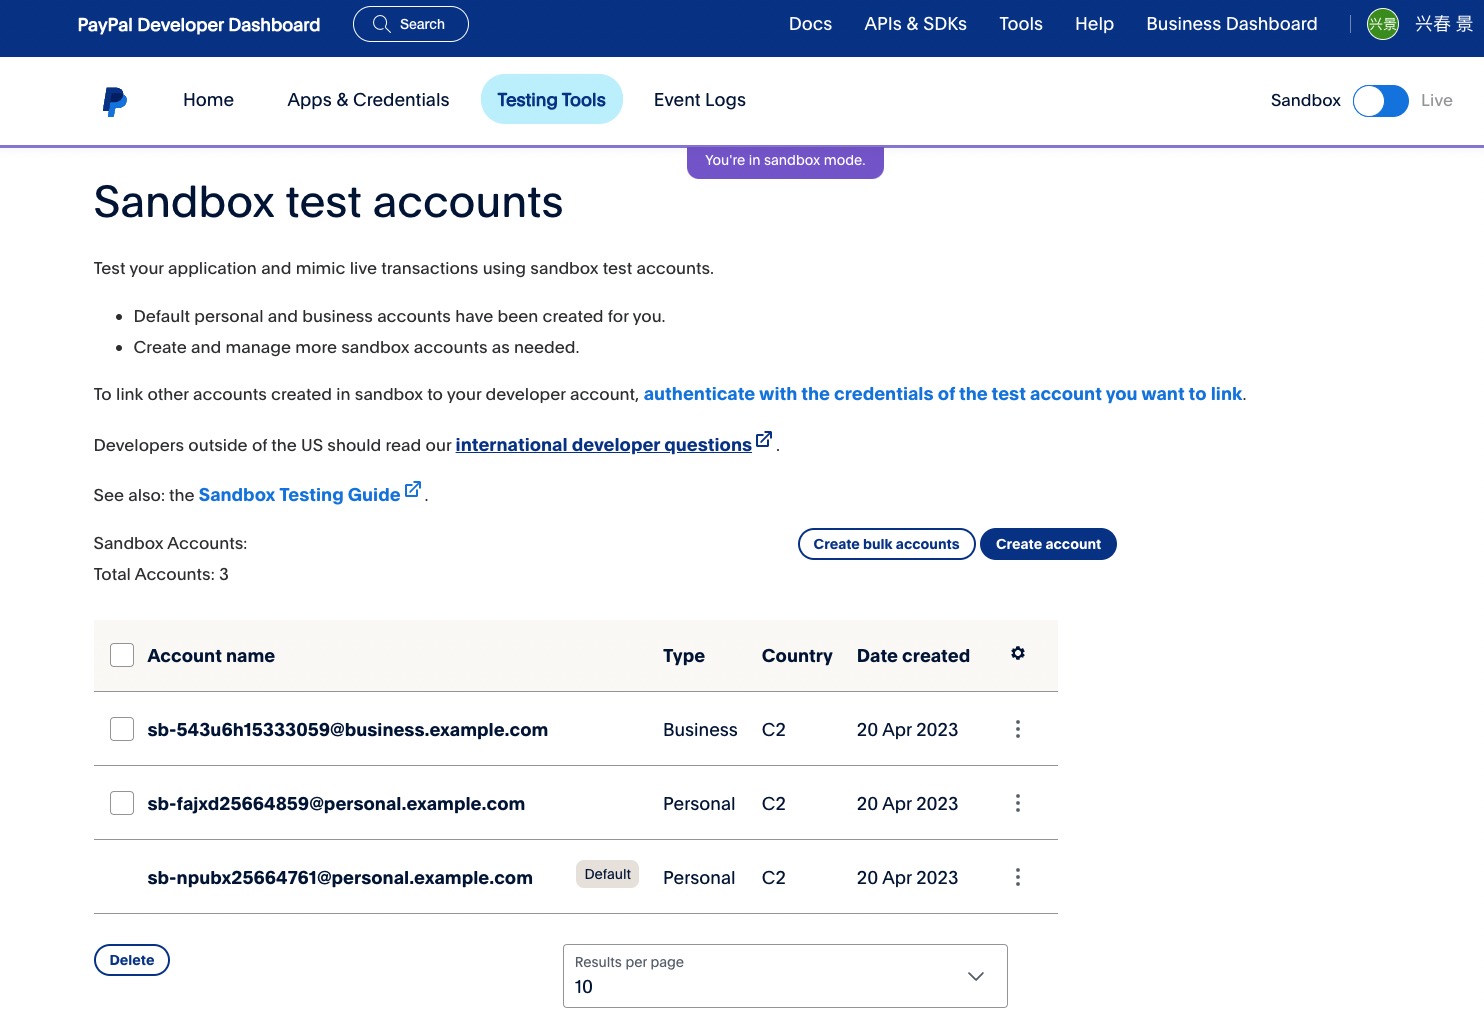1484x1021 pixels.
Task: Click the PayPal logo icon
Action: 115,101
